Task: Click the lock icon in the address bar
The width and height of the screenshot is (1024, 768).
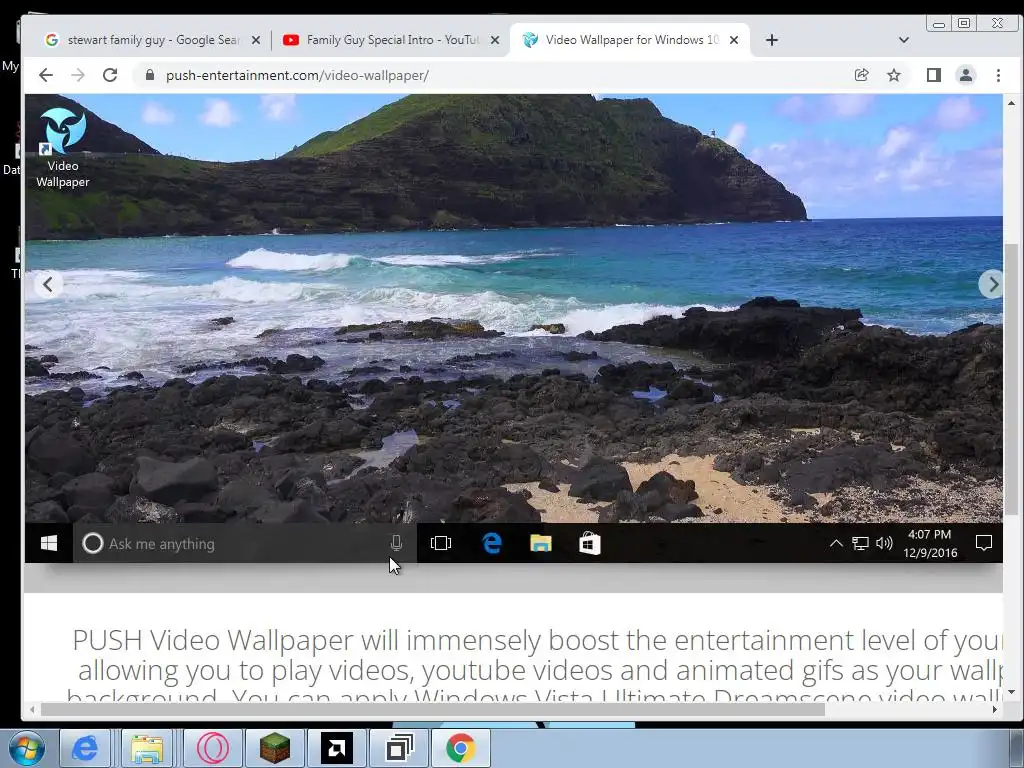Action: [150, 75]
